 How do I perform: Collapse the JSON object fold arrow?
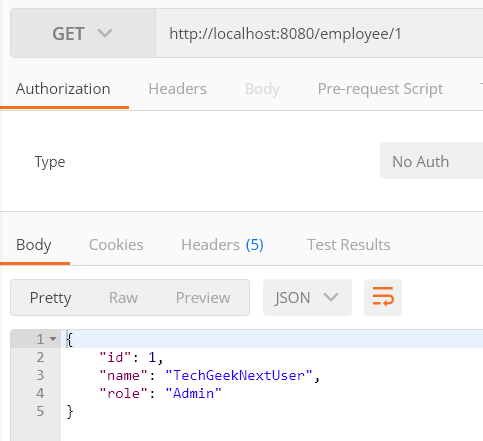click(x=53, y=339)
